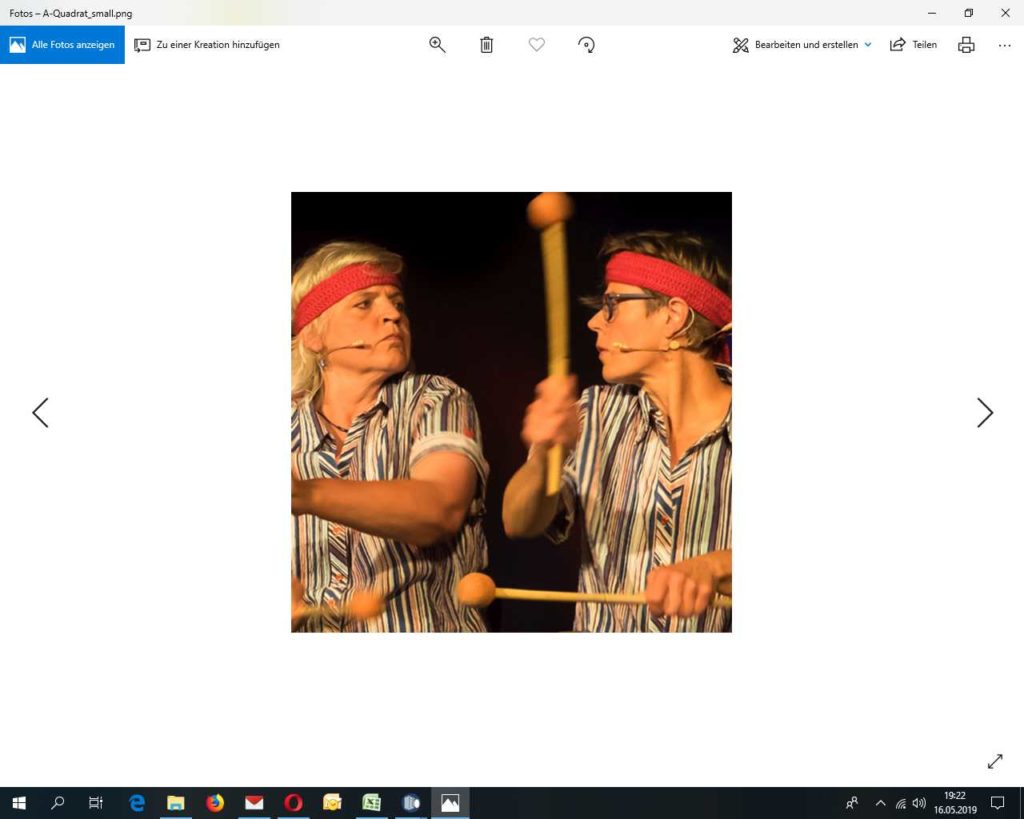Open Excel from the taskbar

coord(372,803)
